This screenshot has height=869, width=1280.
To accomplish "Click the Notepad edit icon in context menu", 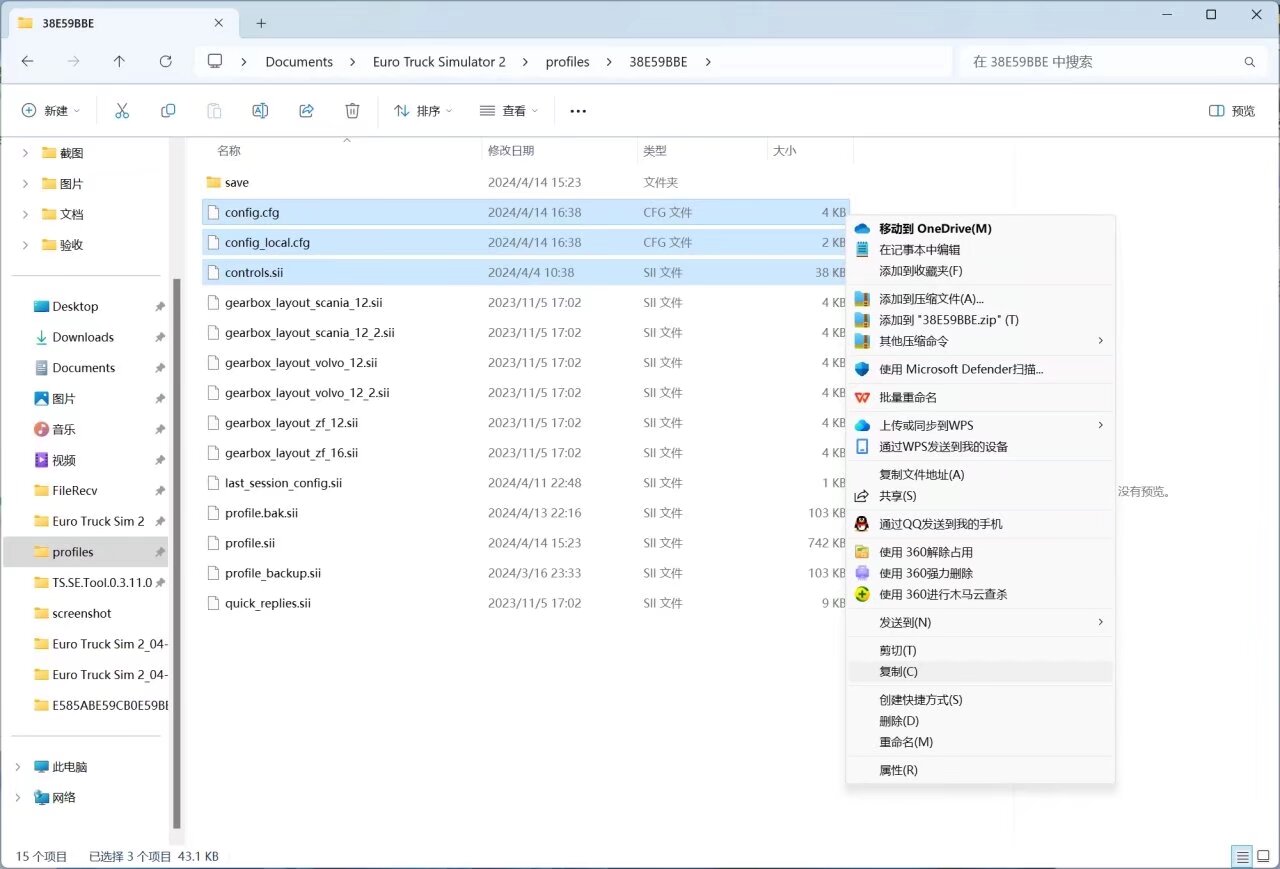I will pos(862,250).
